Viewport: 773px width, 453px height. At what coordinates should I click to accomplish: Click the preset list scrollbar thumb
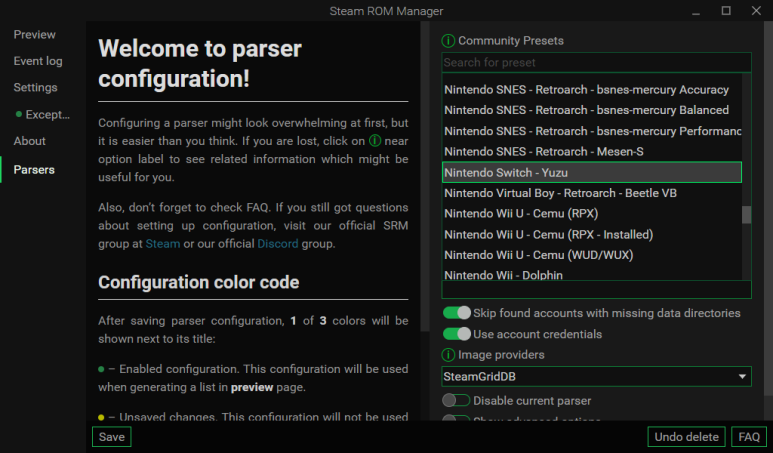(746, 215)
